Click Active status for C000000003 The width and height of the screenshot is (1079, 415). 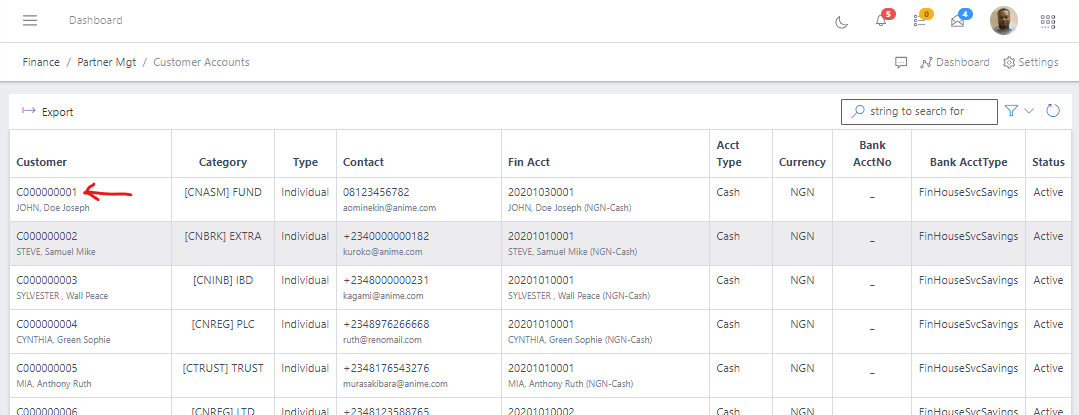click(x=1048, y=280)
